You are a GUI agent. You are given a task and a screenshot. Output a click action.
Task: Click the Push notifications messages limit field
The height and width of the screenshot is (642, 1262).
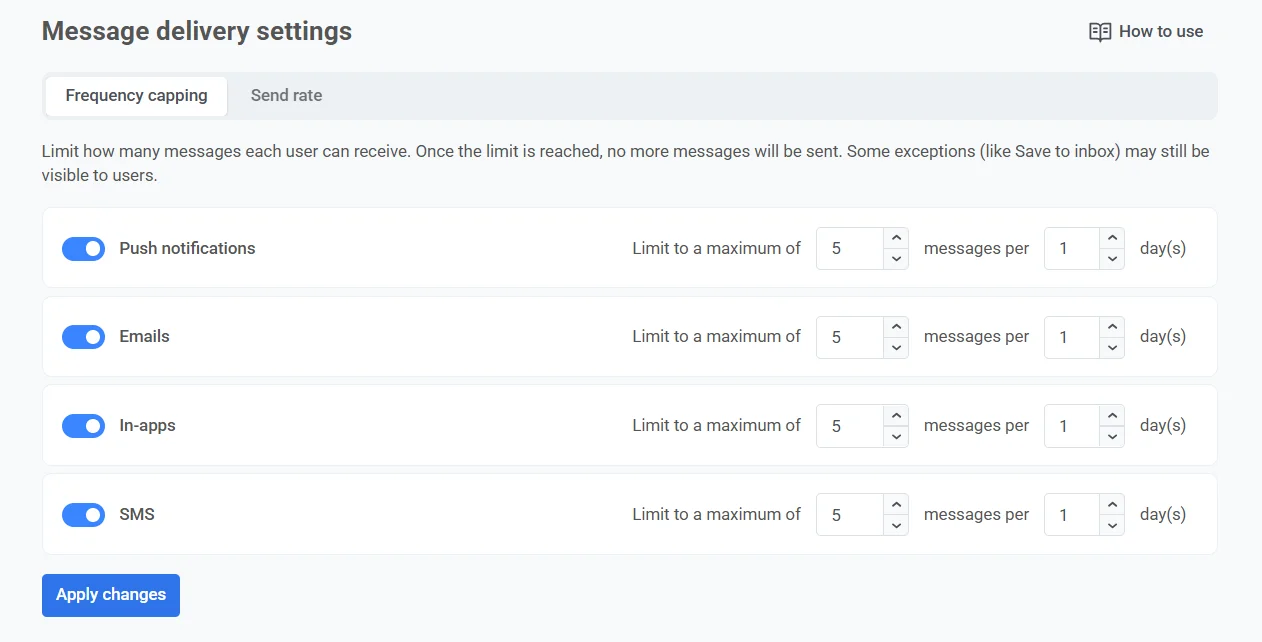849,249
